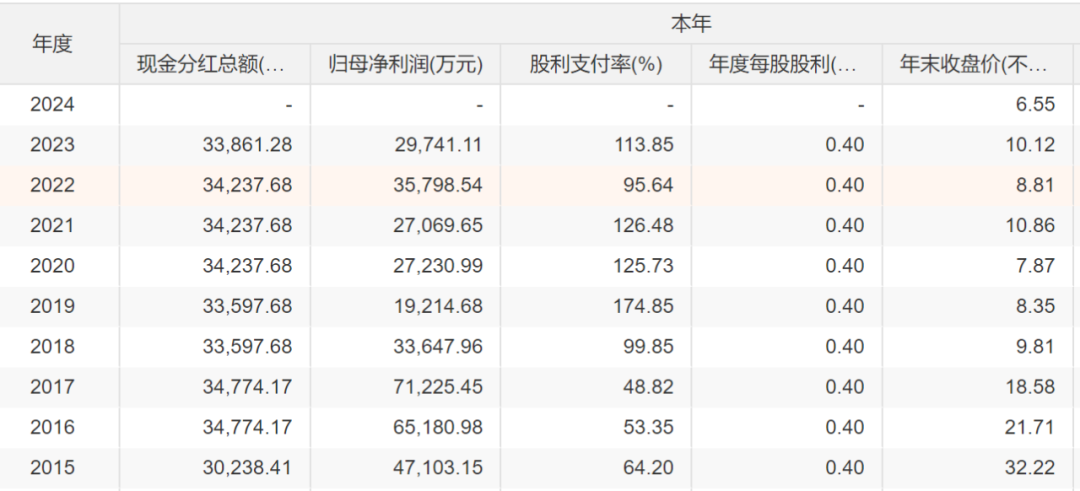Click the 本年 group header
This screenshot has height=491, width=1080.
690,23
